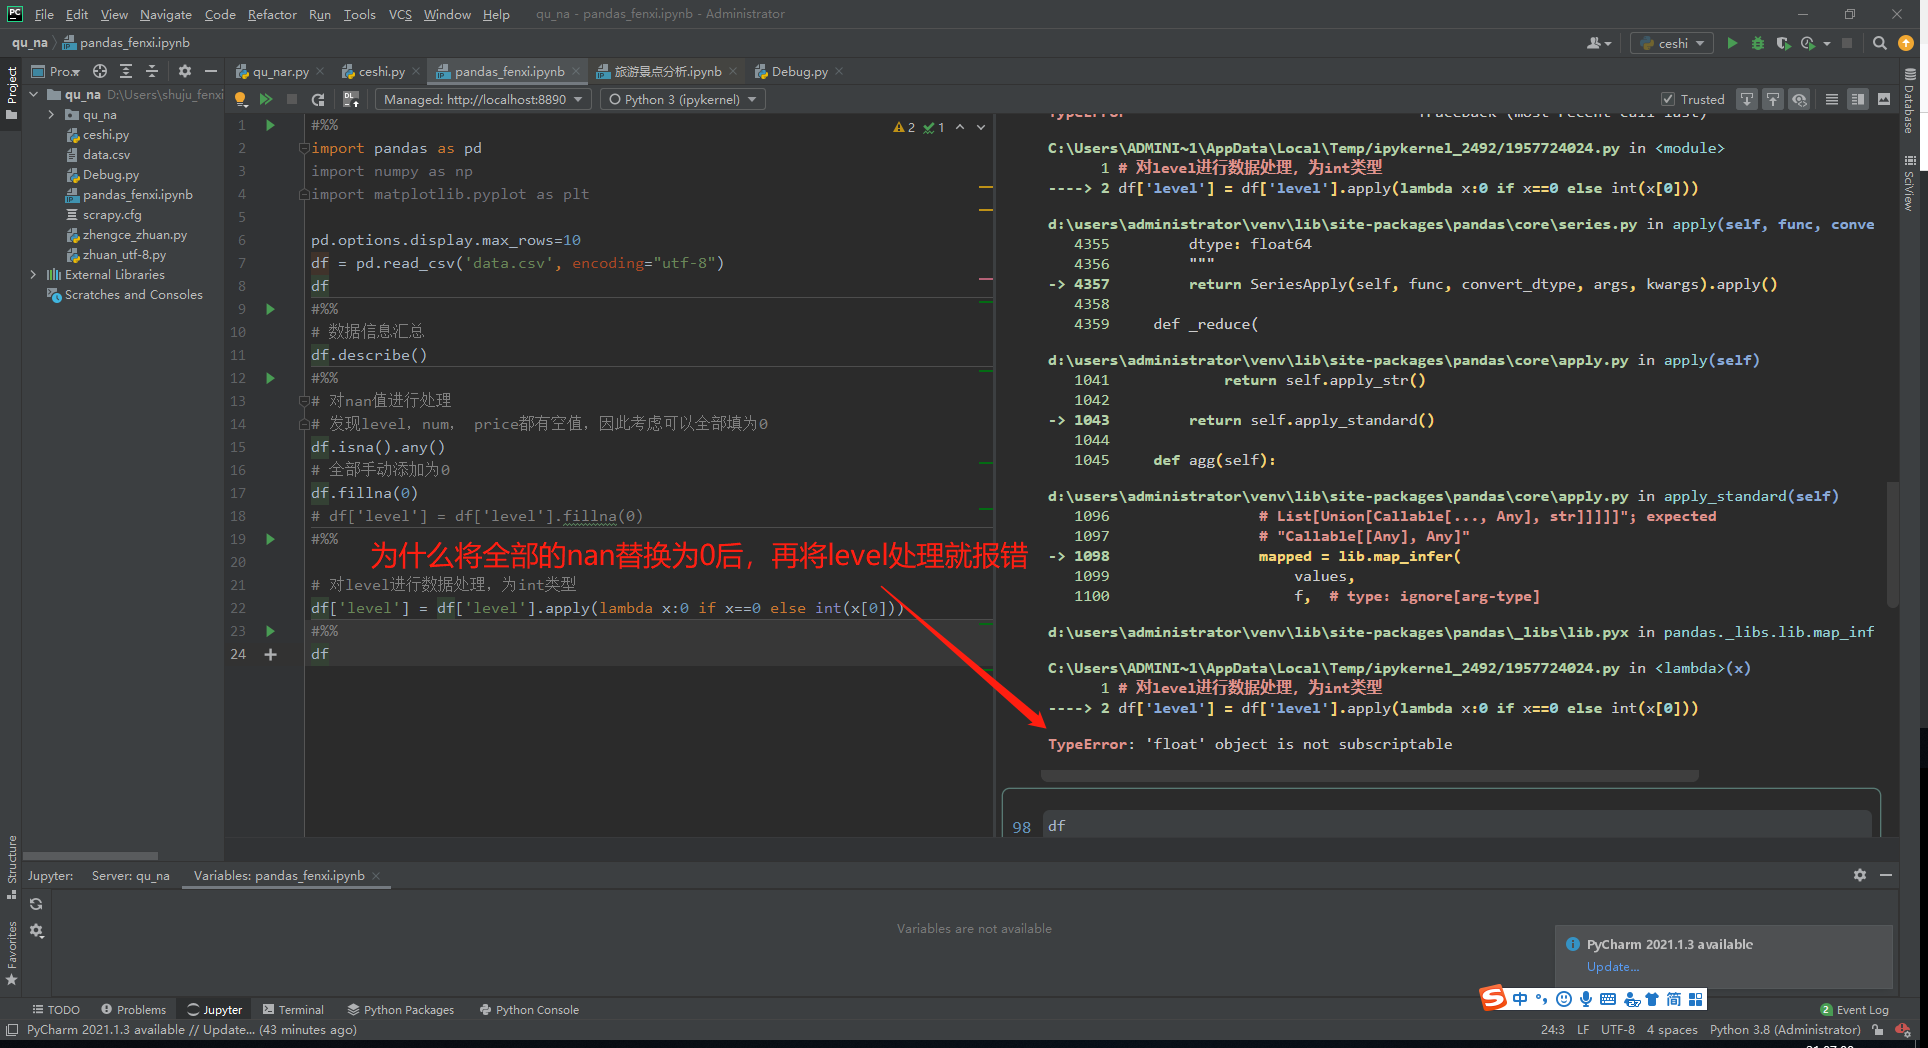Open the Code With Me user dropdown
This screenshot has width=1928, height=1048.
[1599, 43]
